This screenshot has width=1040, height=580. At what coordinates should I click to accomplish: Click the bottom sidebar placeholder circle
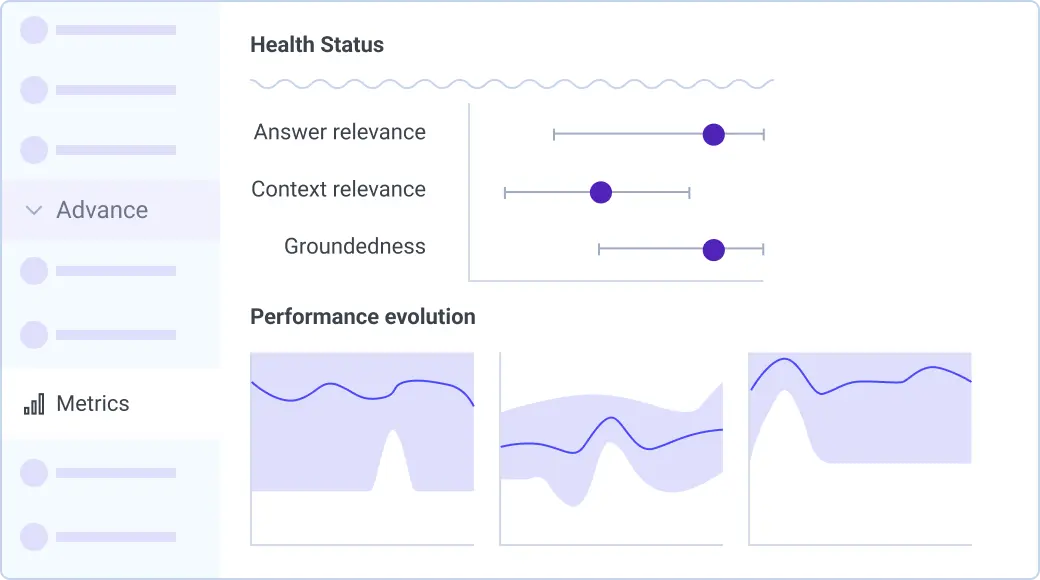click(x=34, y=537)
